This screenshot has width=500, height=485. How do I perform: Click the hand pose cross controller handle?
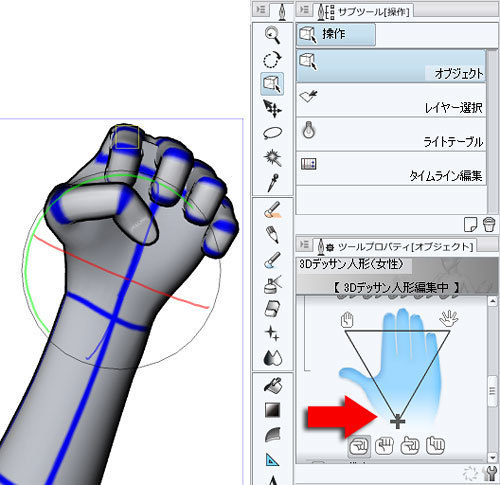pos(397,421)
